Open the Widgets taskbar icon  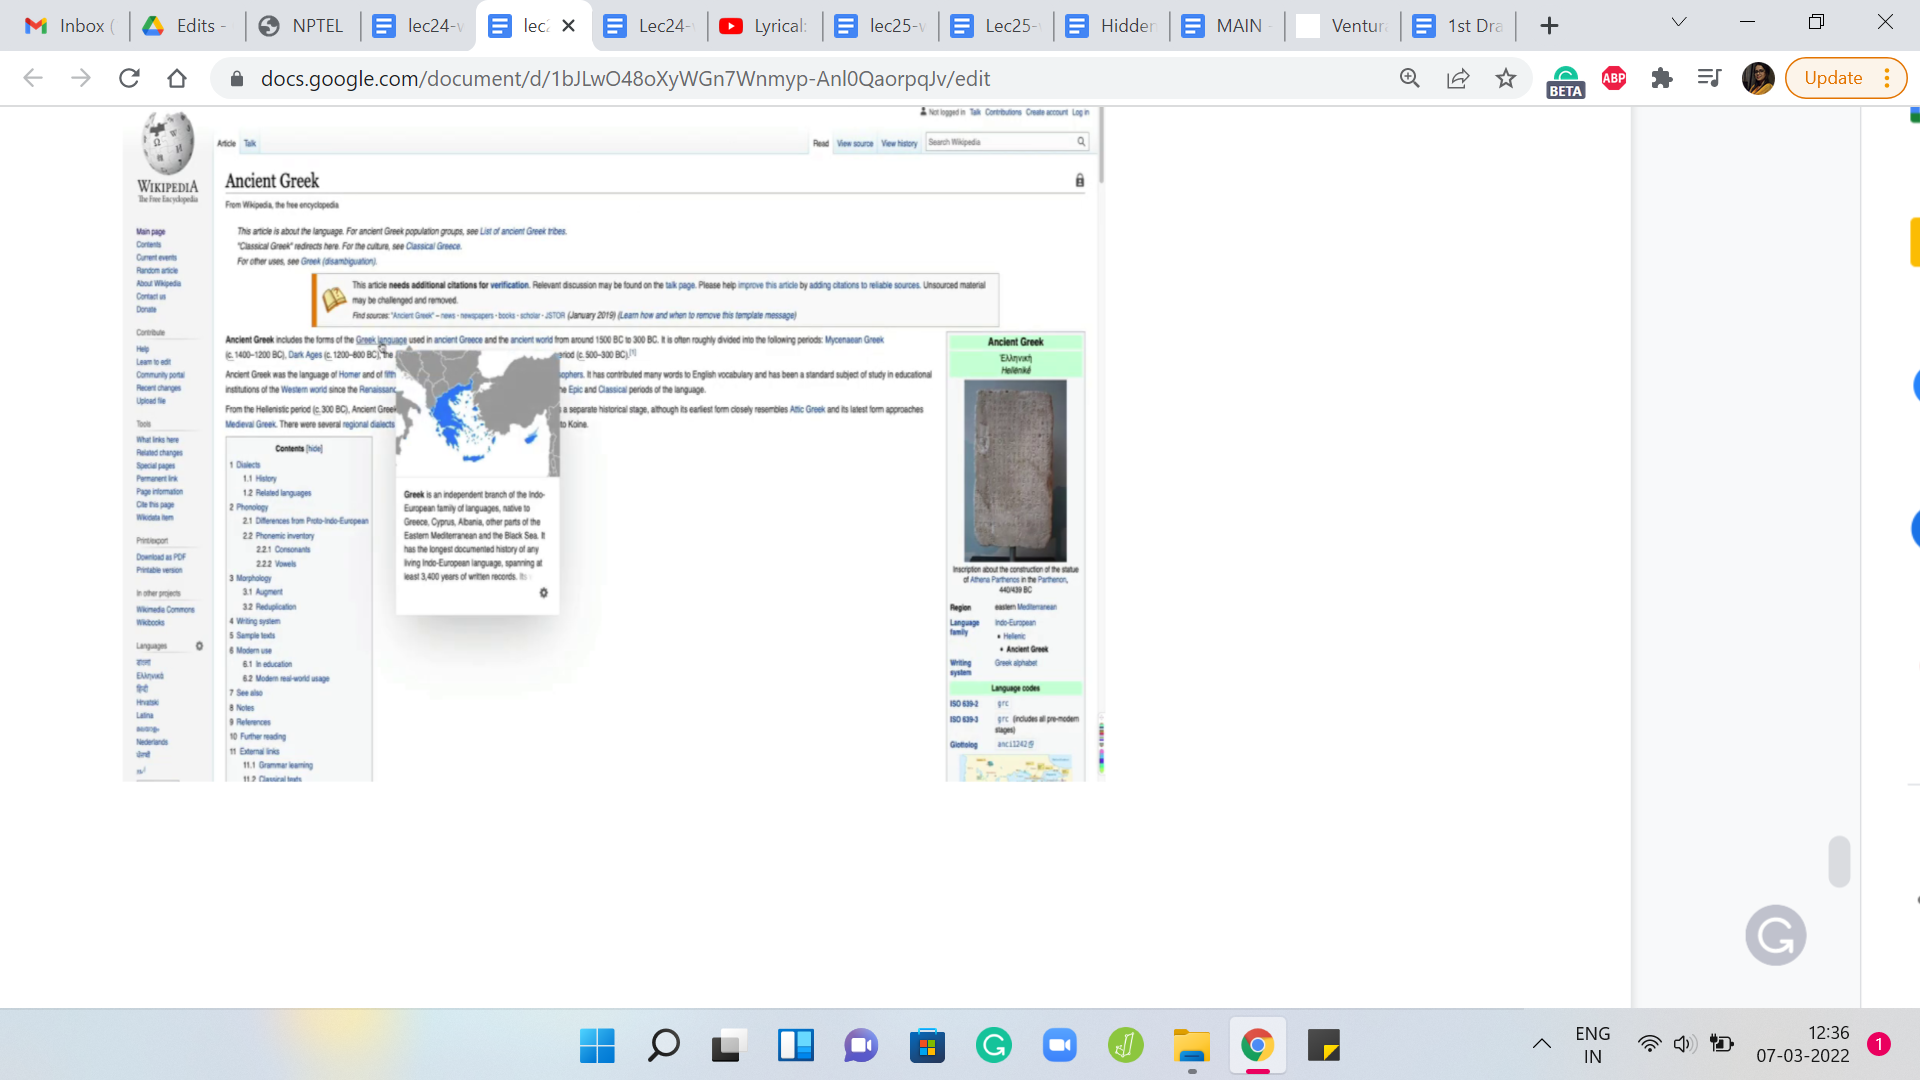[796, 1046]
